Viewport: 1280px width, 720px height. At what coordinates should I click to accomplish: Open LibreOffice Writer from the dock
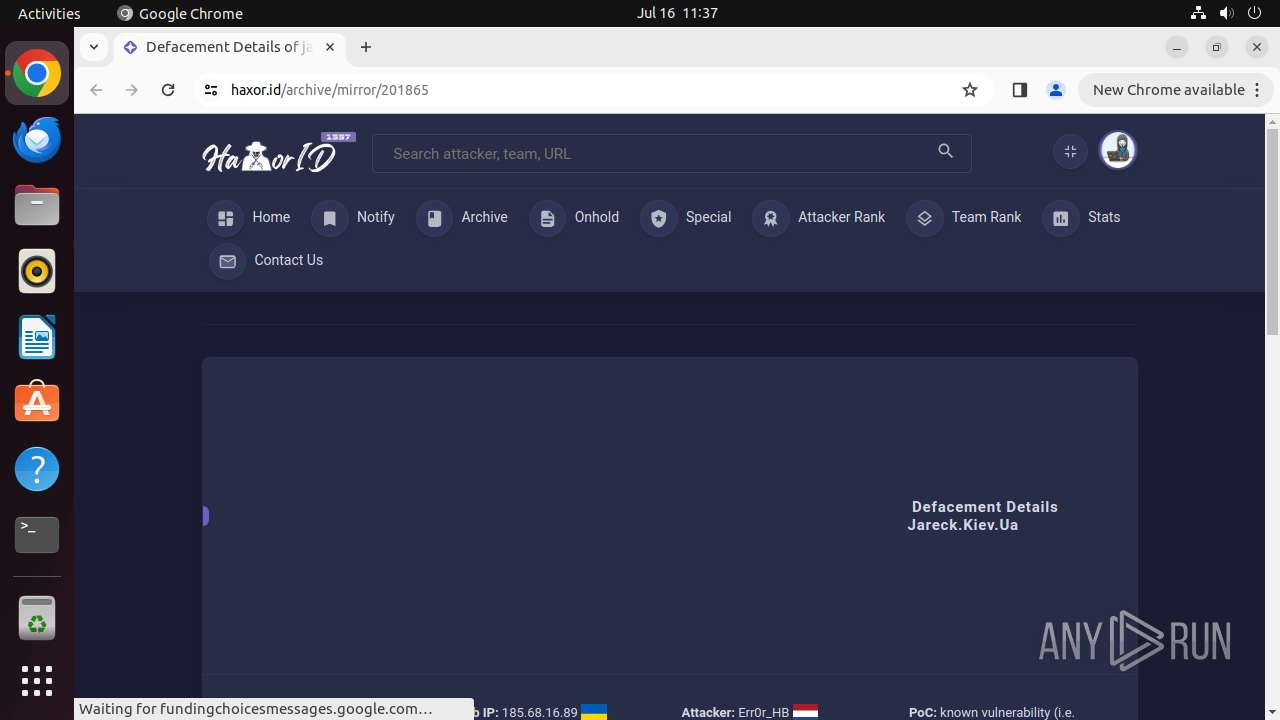pos(37,337)
